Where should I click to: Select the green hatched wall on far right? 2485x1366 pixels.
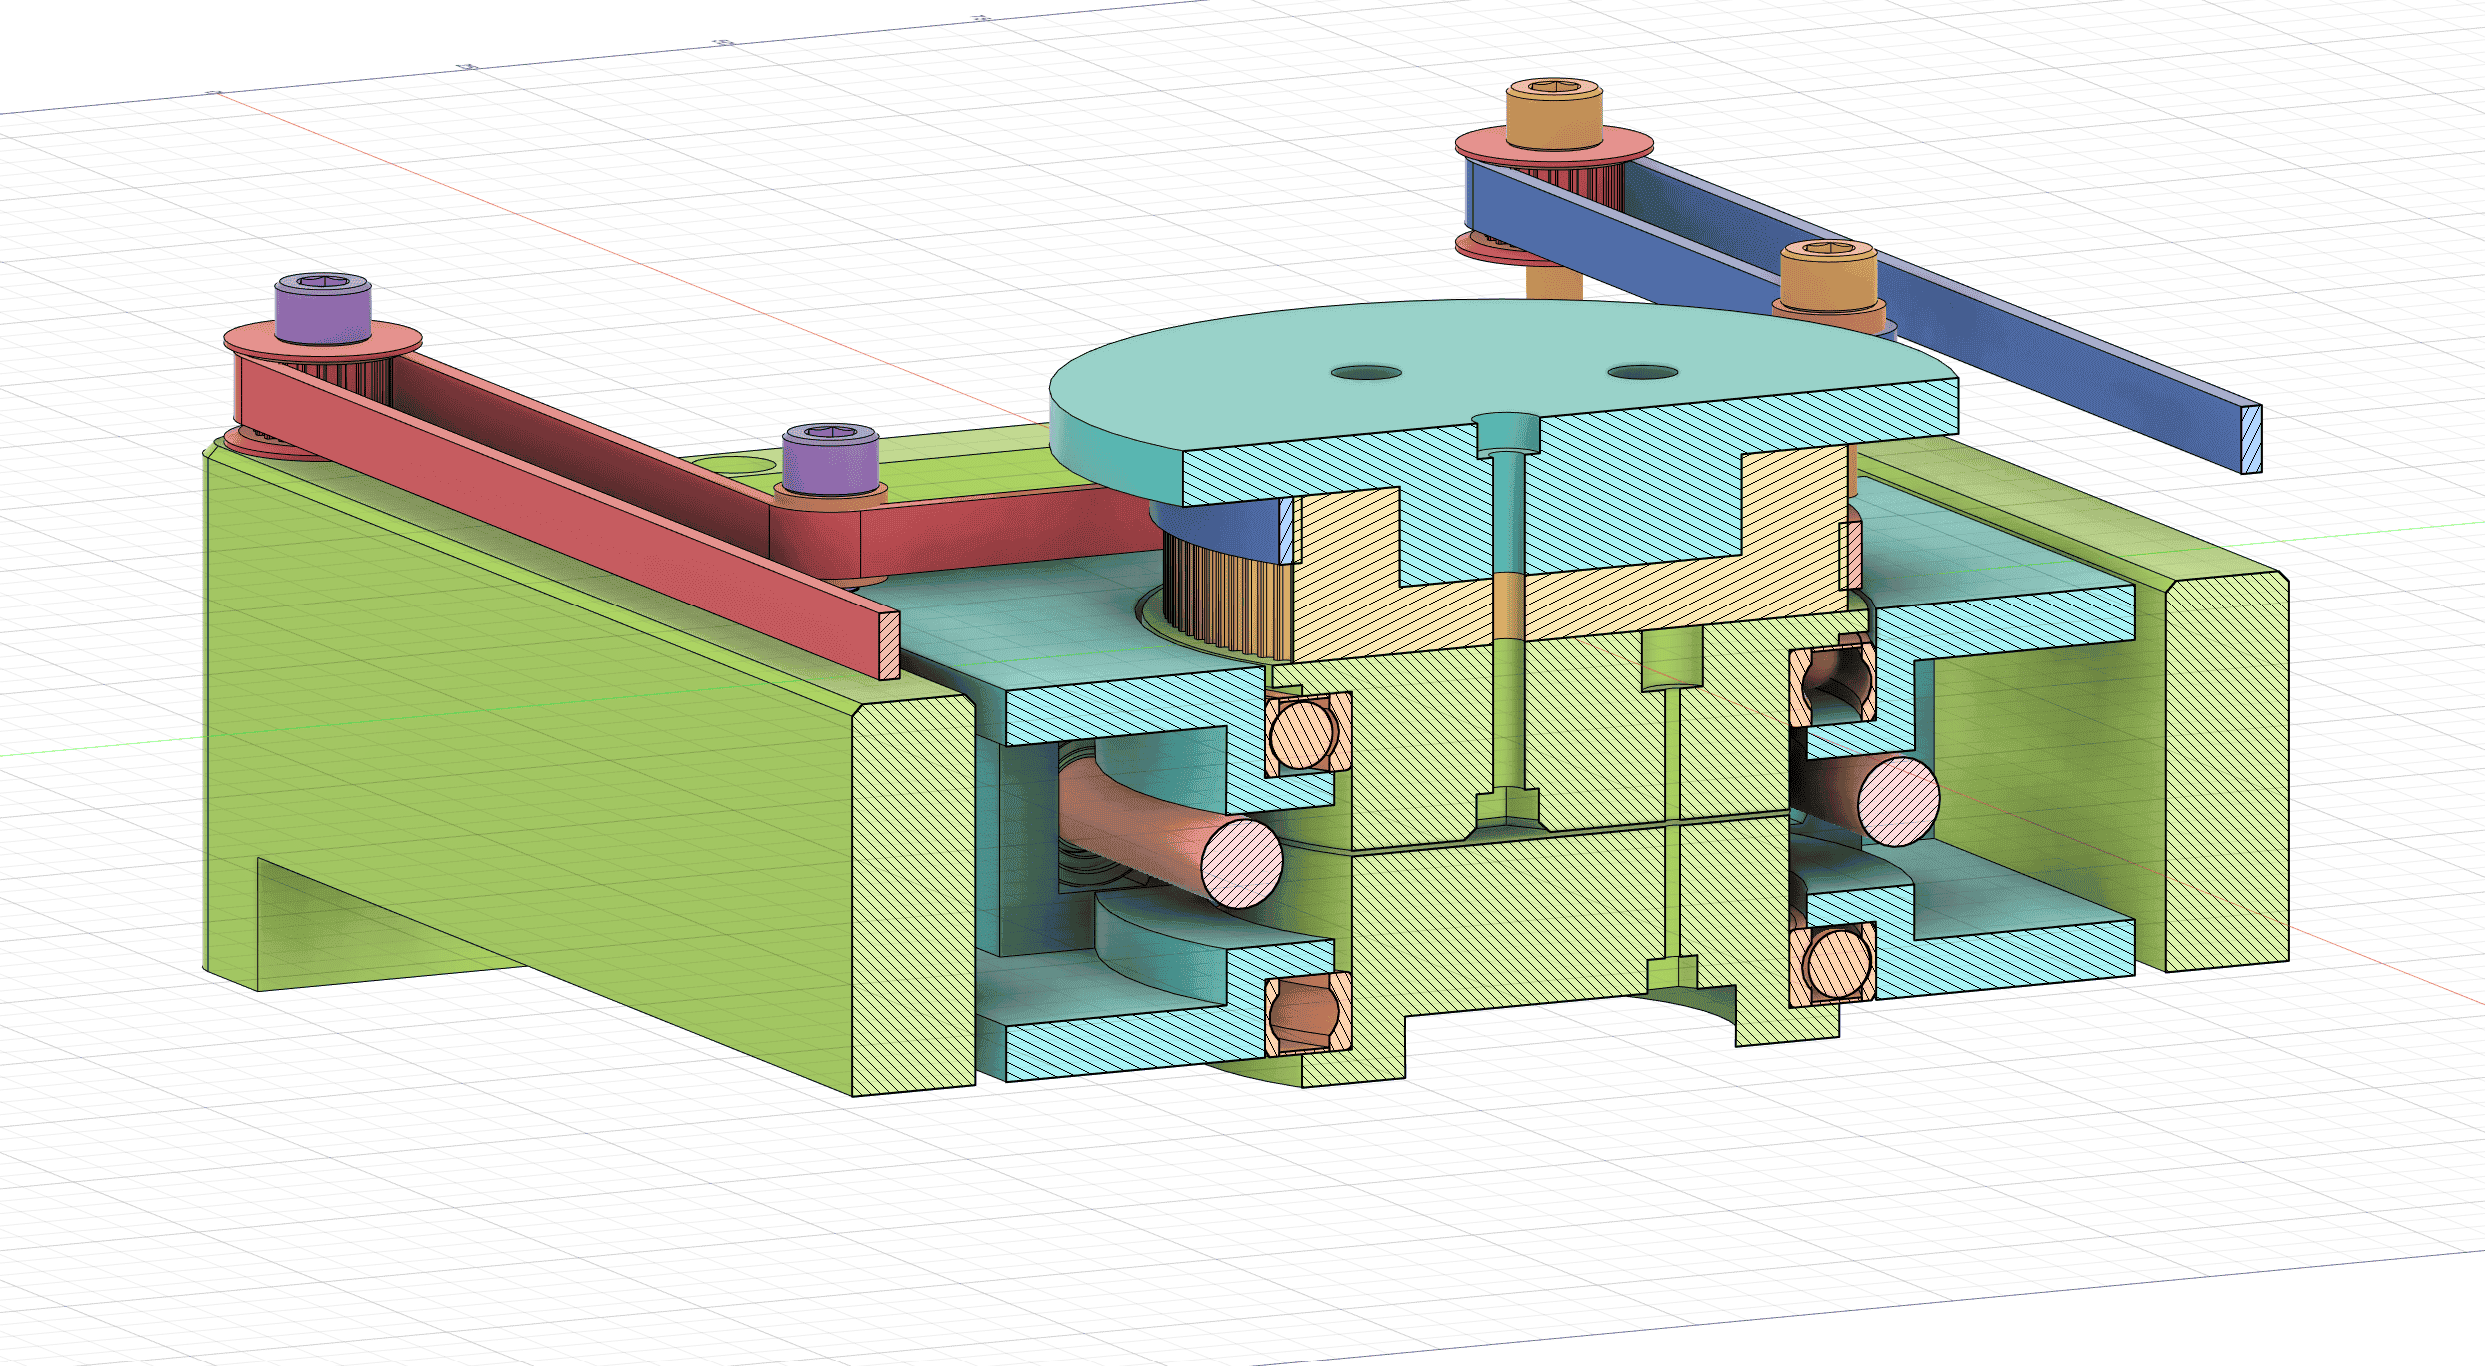point(2228,770)
